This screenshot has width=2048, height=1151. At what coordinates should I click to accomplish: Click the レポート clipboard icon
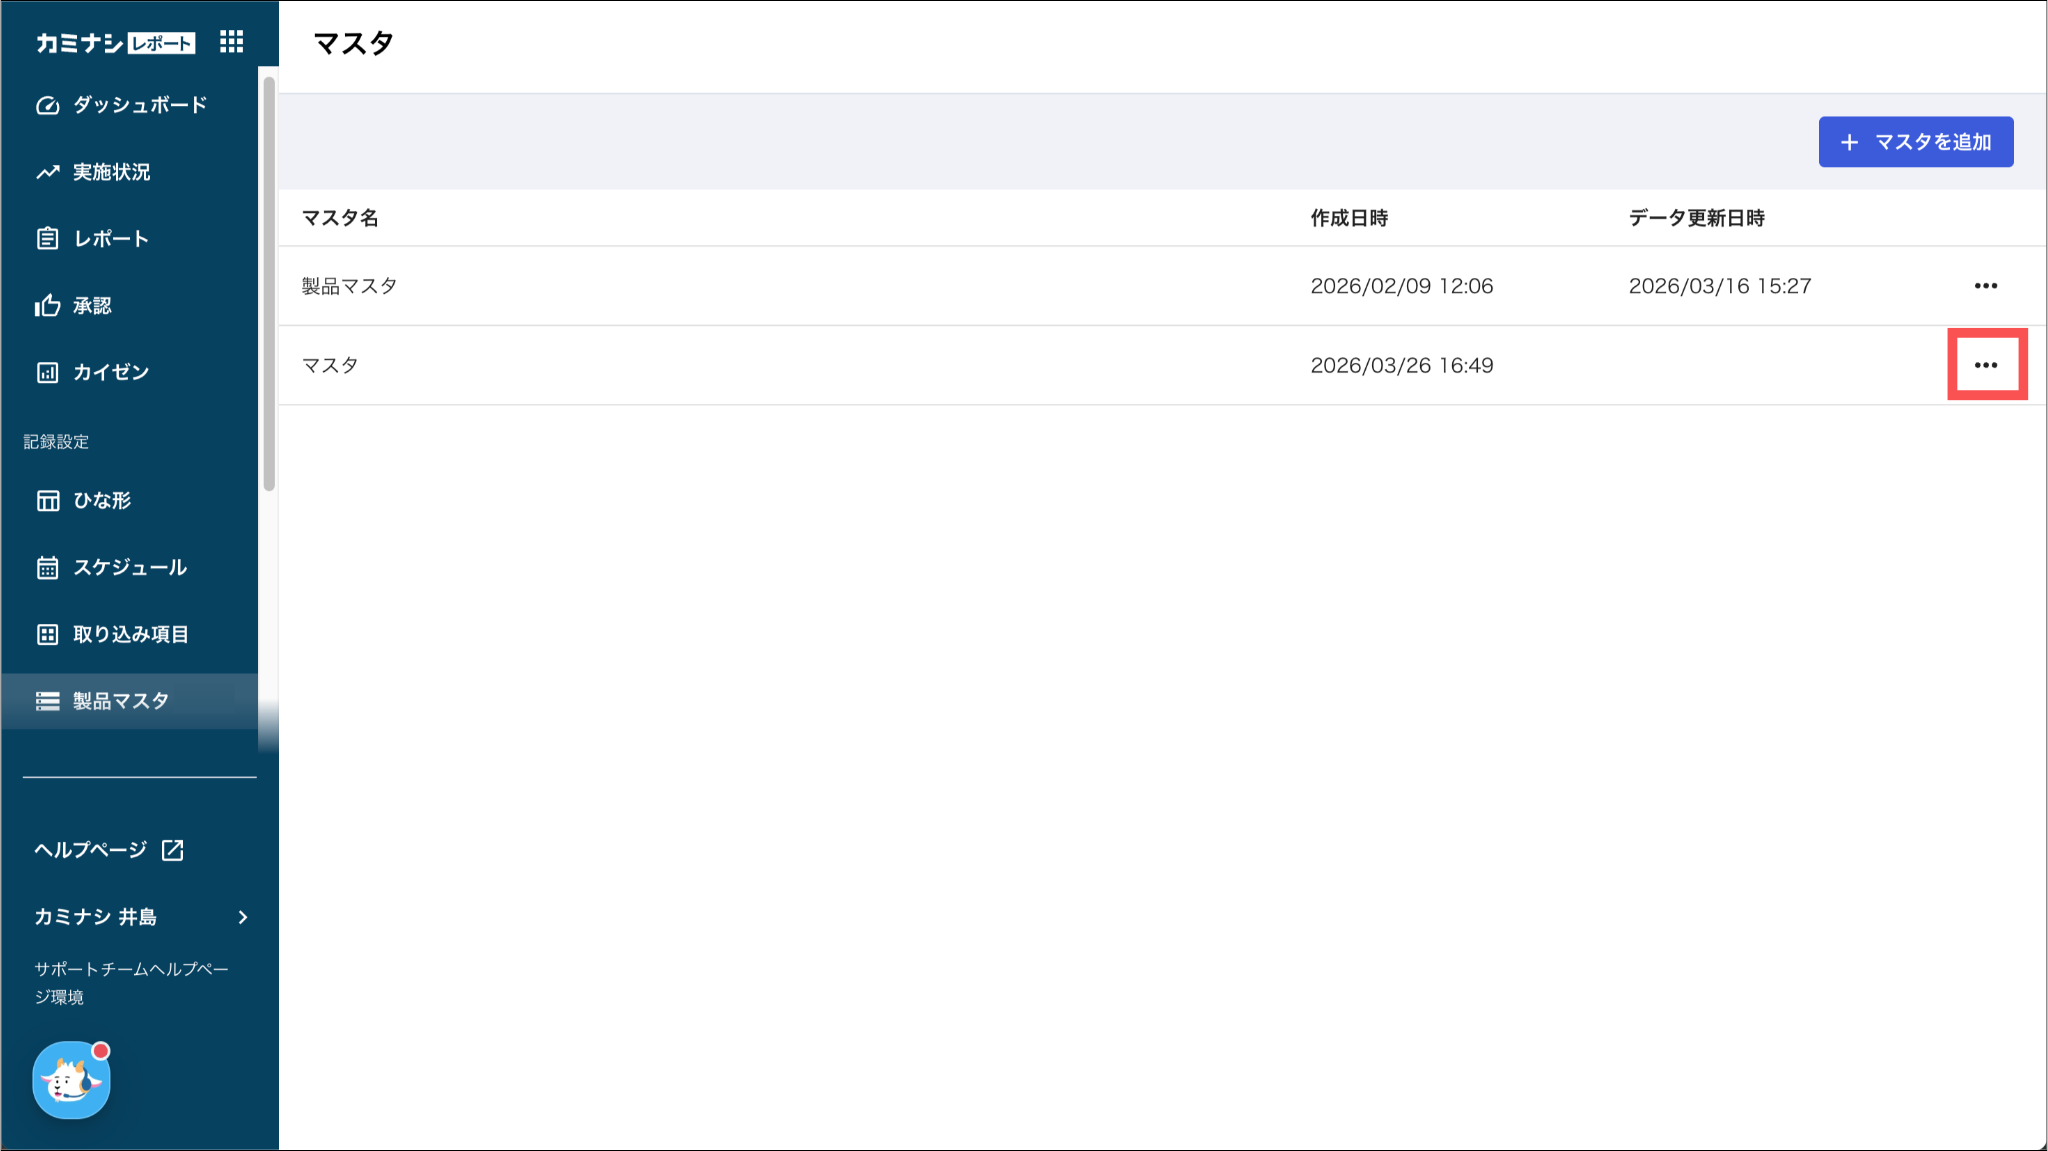[47, 239]
